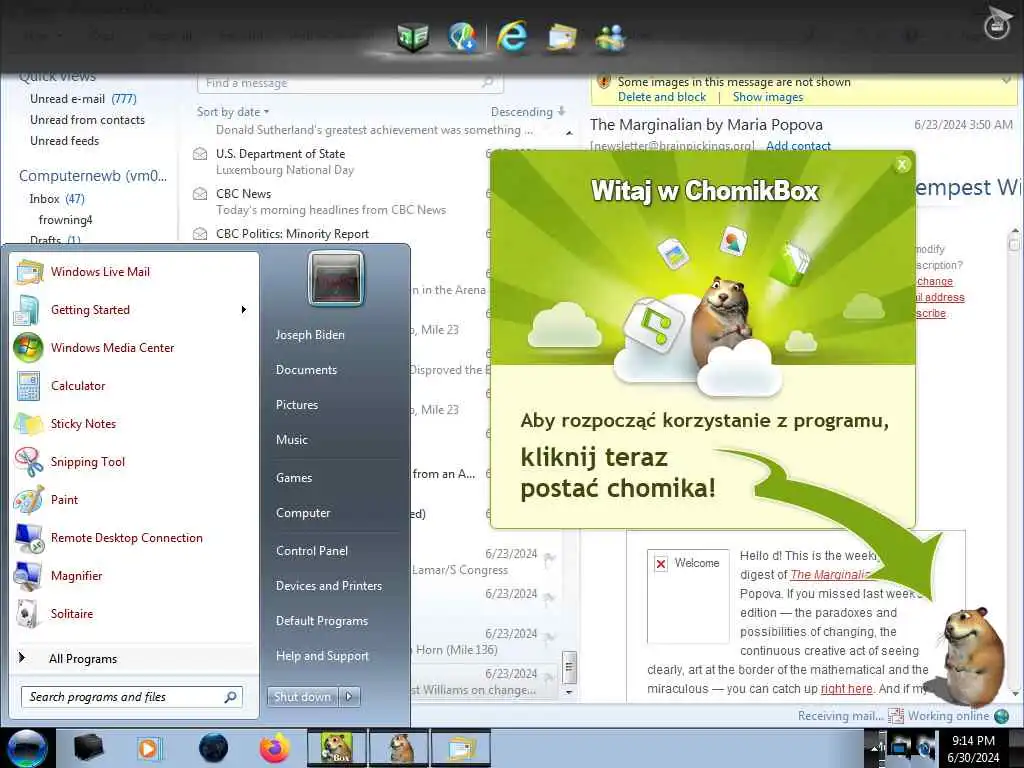Toggle flag on Horn (Mile 136) message
The height and width of the screenshot is (768, 1024).
pyautogui.click(x=551, y=638)
